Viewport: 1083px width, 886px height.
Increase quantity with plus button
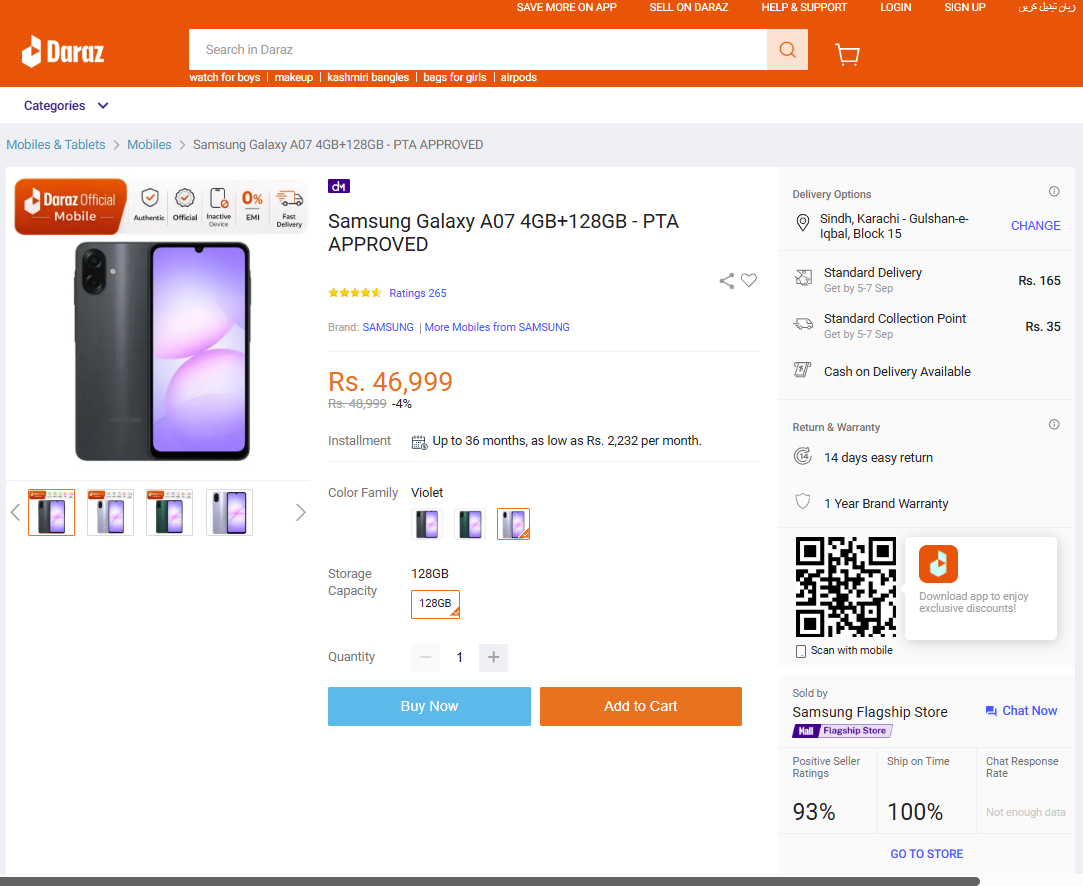[493, 657]
